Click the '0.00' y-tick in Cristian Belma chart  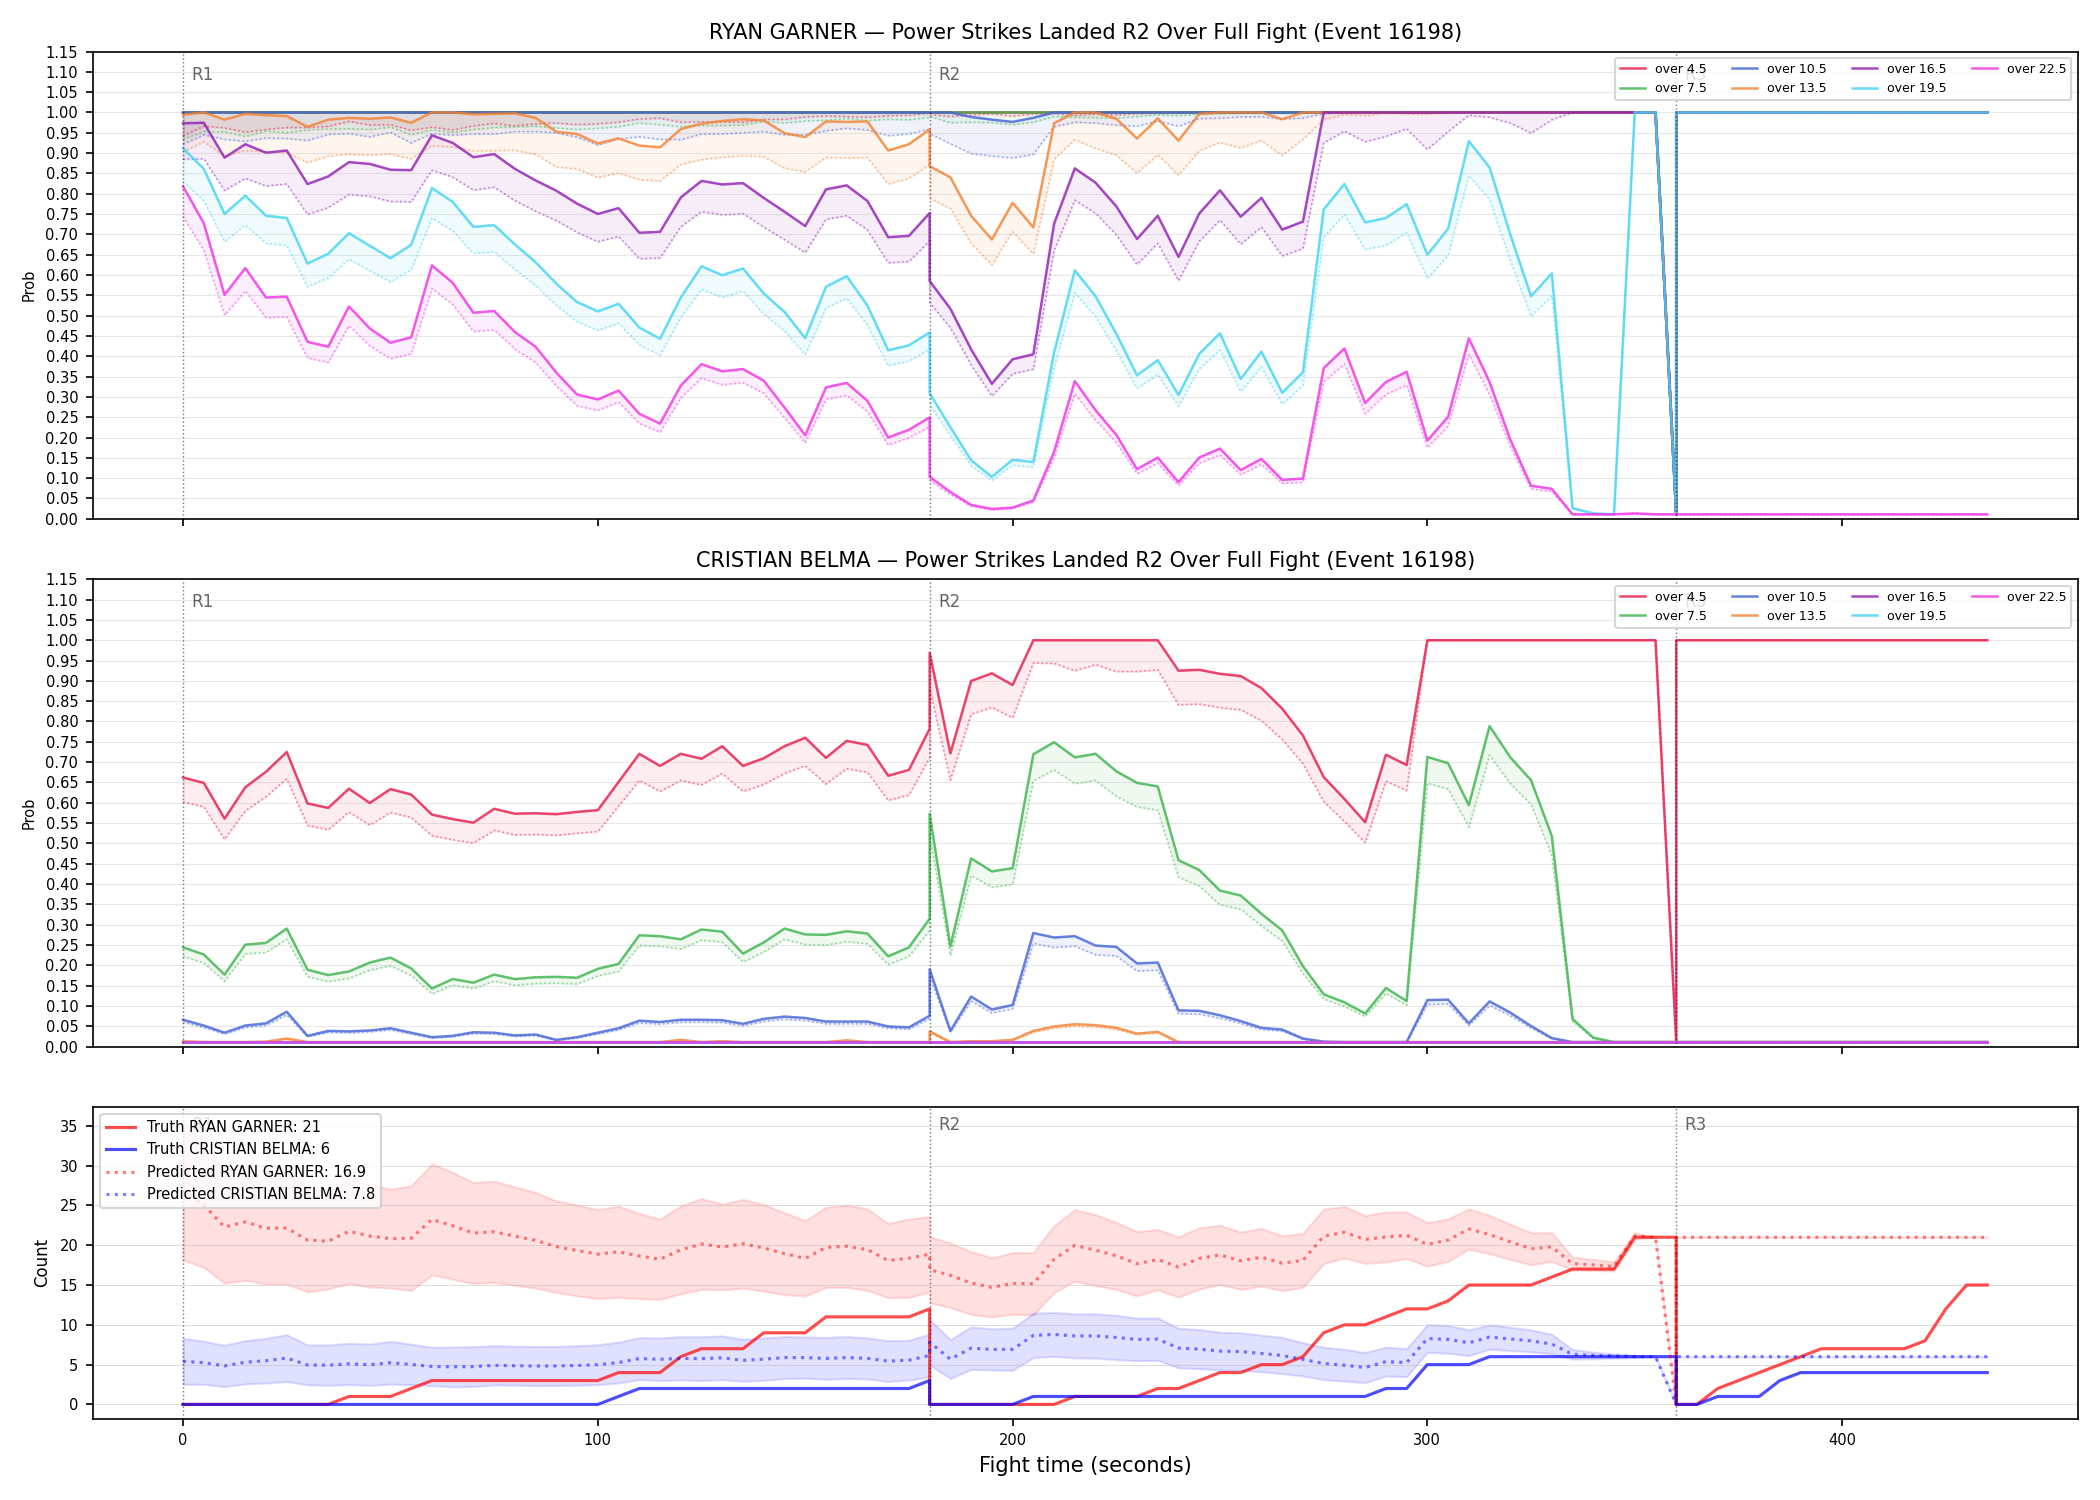pyautogui.click(x=62, y=1047)
